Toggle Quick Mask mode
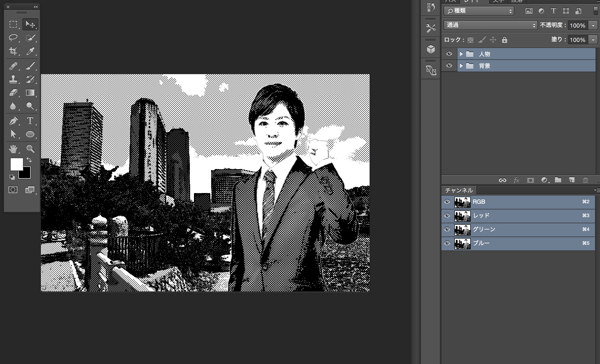This screenshot has height=364, width=600. click(x=13, y=190)
